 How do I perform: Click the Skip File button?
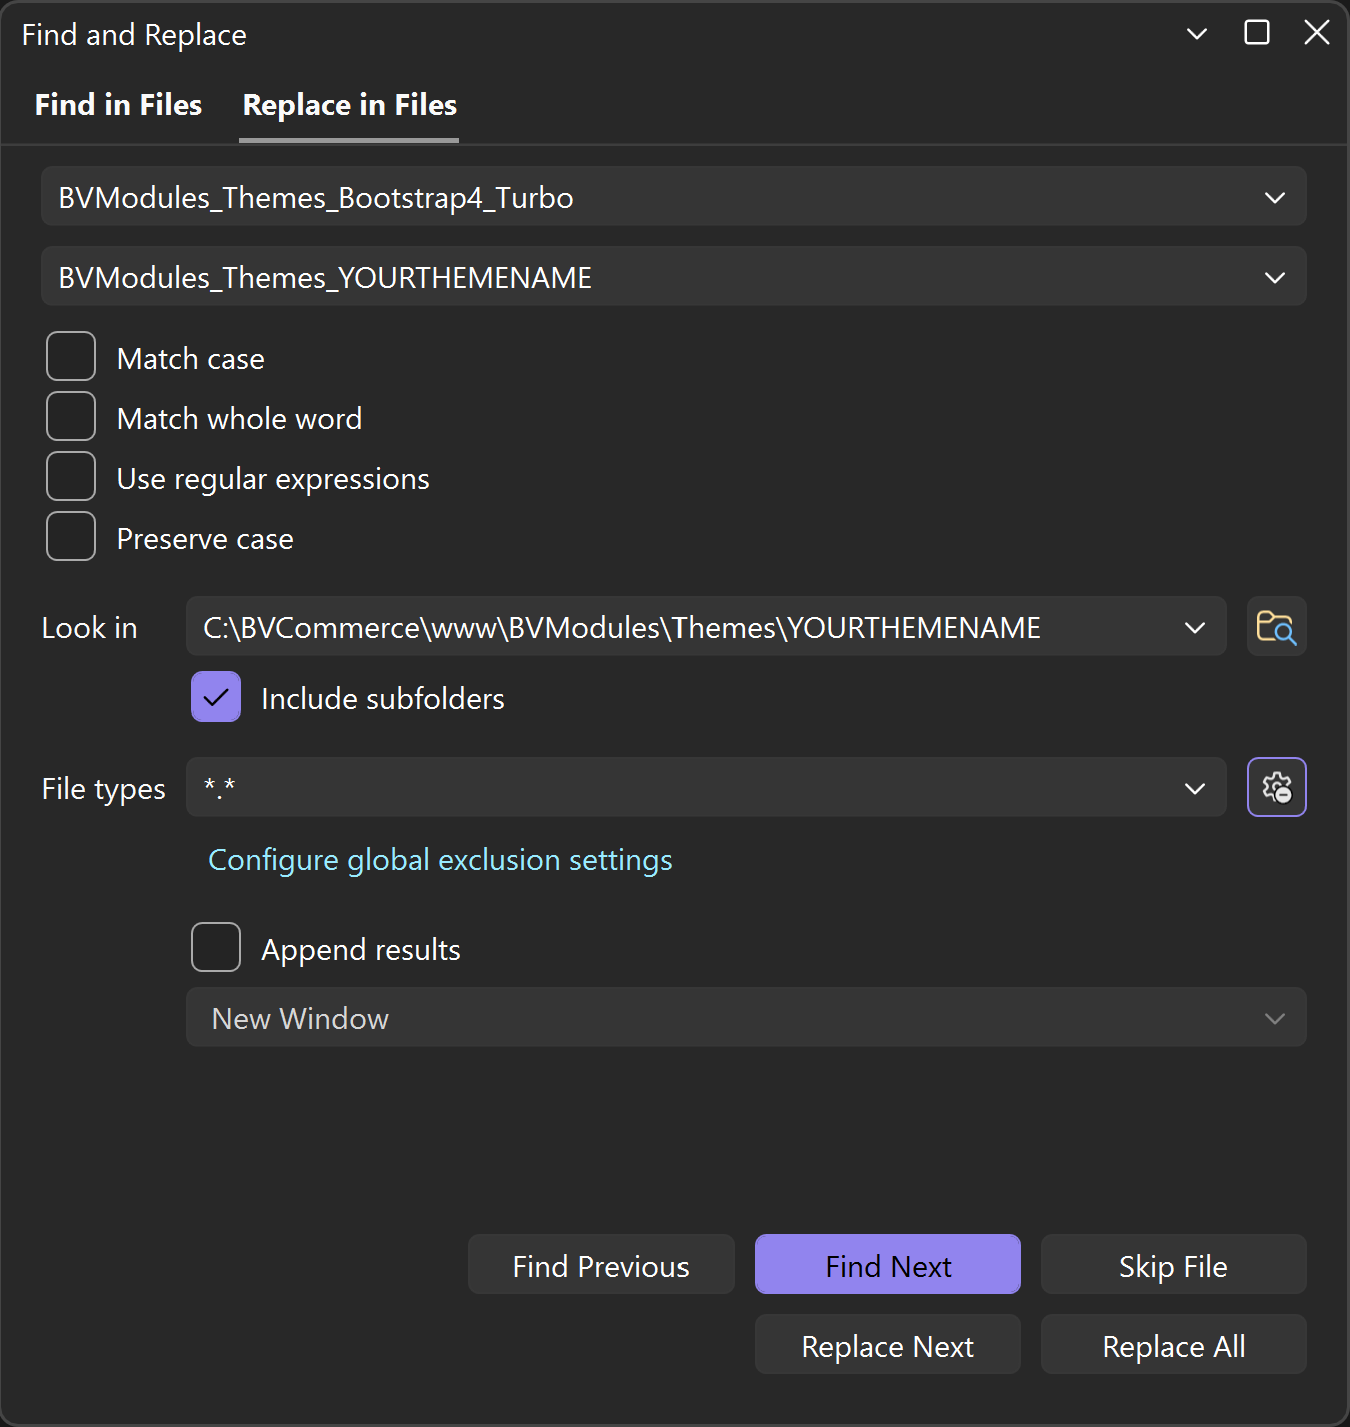[x=1174, y=1265]
